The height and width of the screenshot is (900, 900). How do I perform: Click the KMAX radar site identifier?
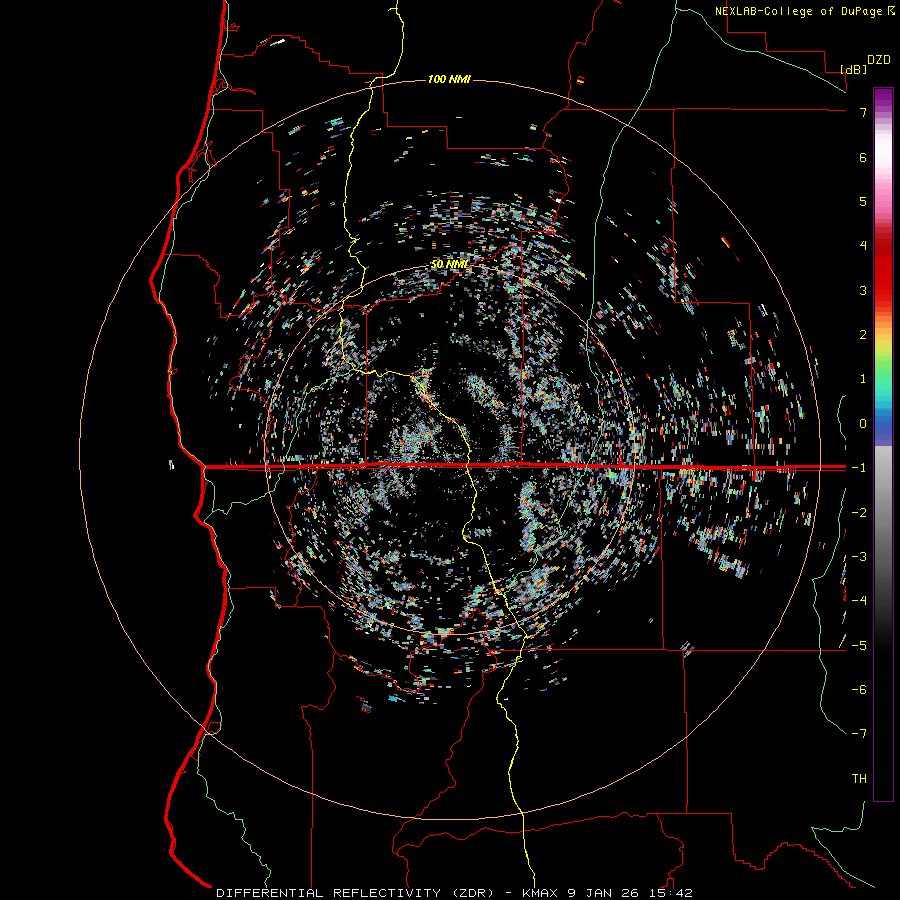(x=541, y=893)
